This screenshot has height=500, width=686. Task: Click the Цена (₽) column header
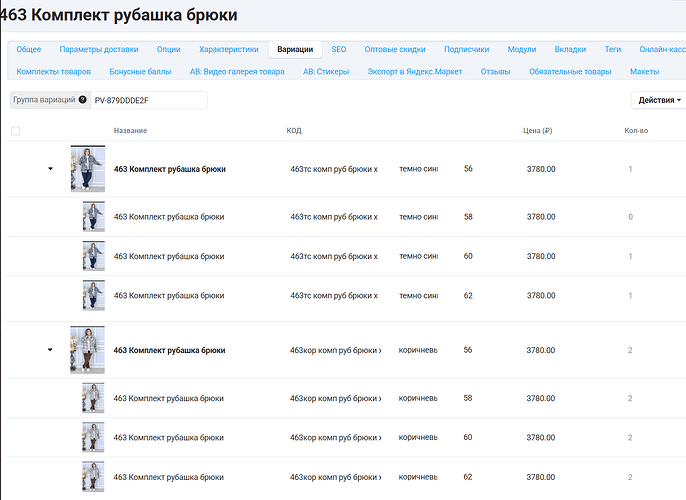point(538,131)
